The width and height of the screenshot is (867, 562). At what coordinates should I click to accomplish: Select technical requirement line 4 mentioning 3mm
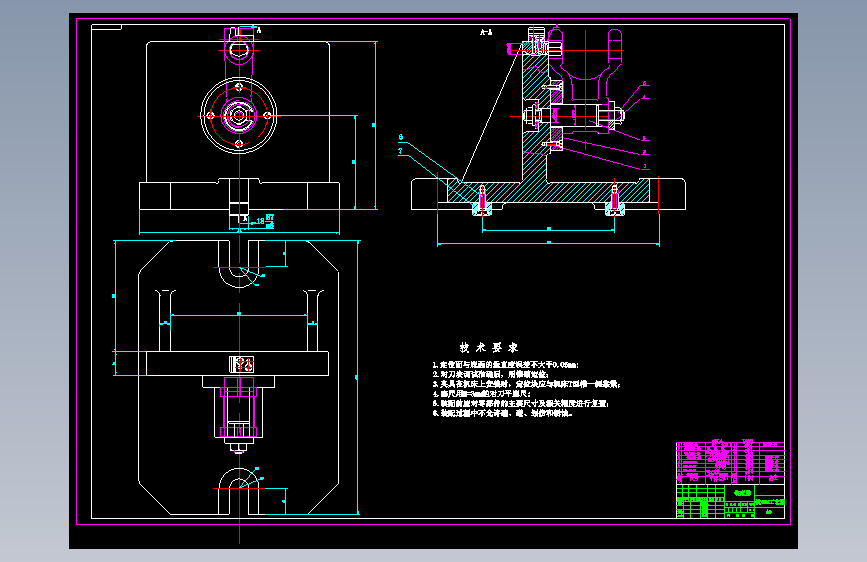482,394
